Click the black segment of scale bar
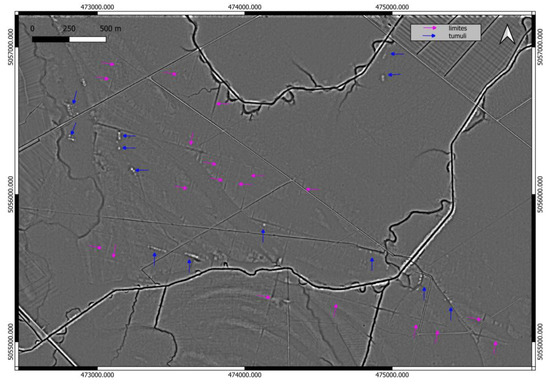Image resolution: width=550 pixels, height=385 pixels. (x=51, y=39)
